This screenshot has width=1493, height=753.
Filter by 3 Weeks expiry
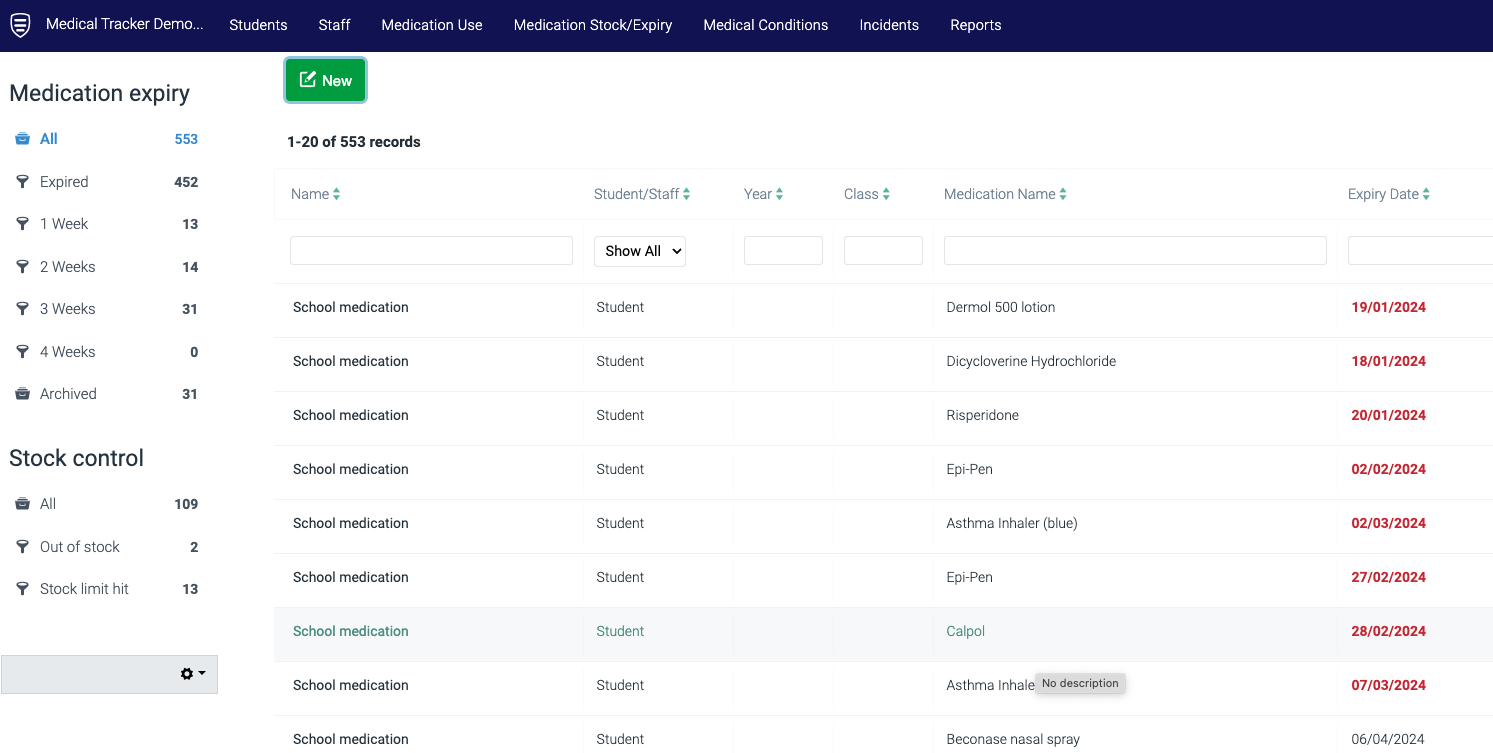coord(68,309)
